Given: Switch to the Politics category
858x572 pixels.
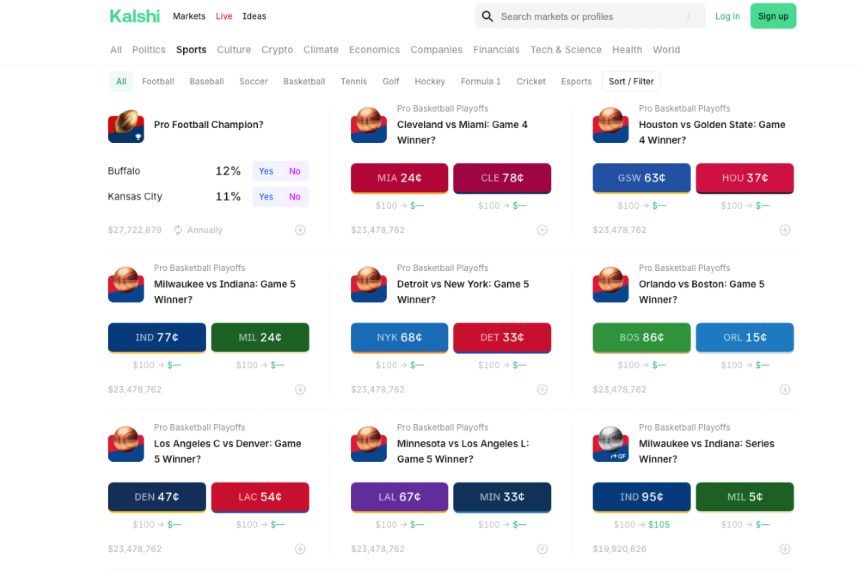Looking at the screenshot, I should (x=148, y=49).
